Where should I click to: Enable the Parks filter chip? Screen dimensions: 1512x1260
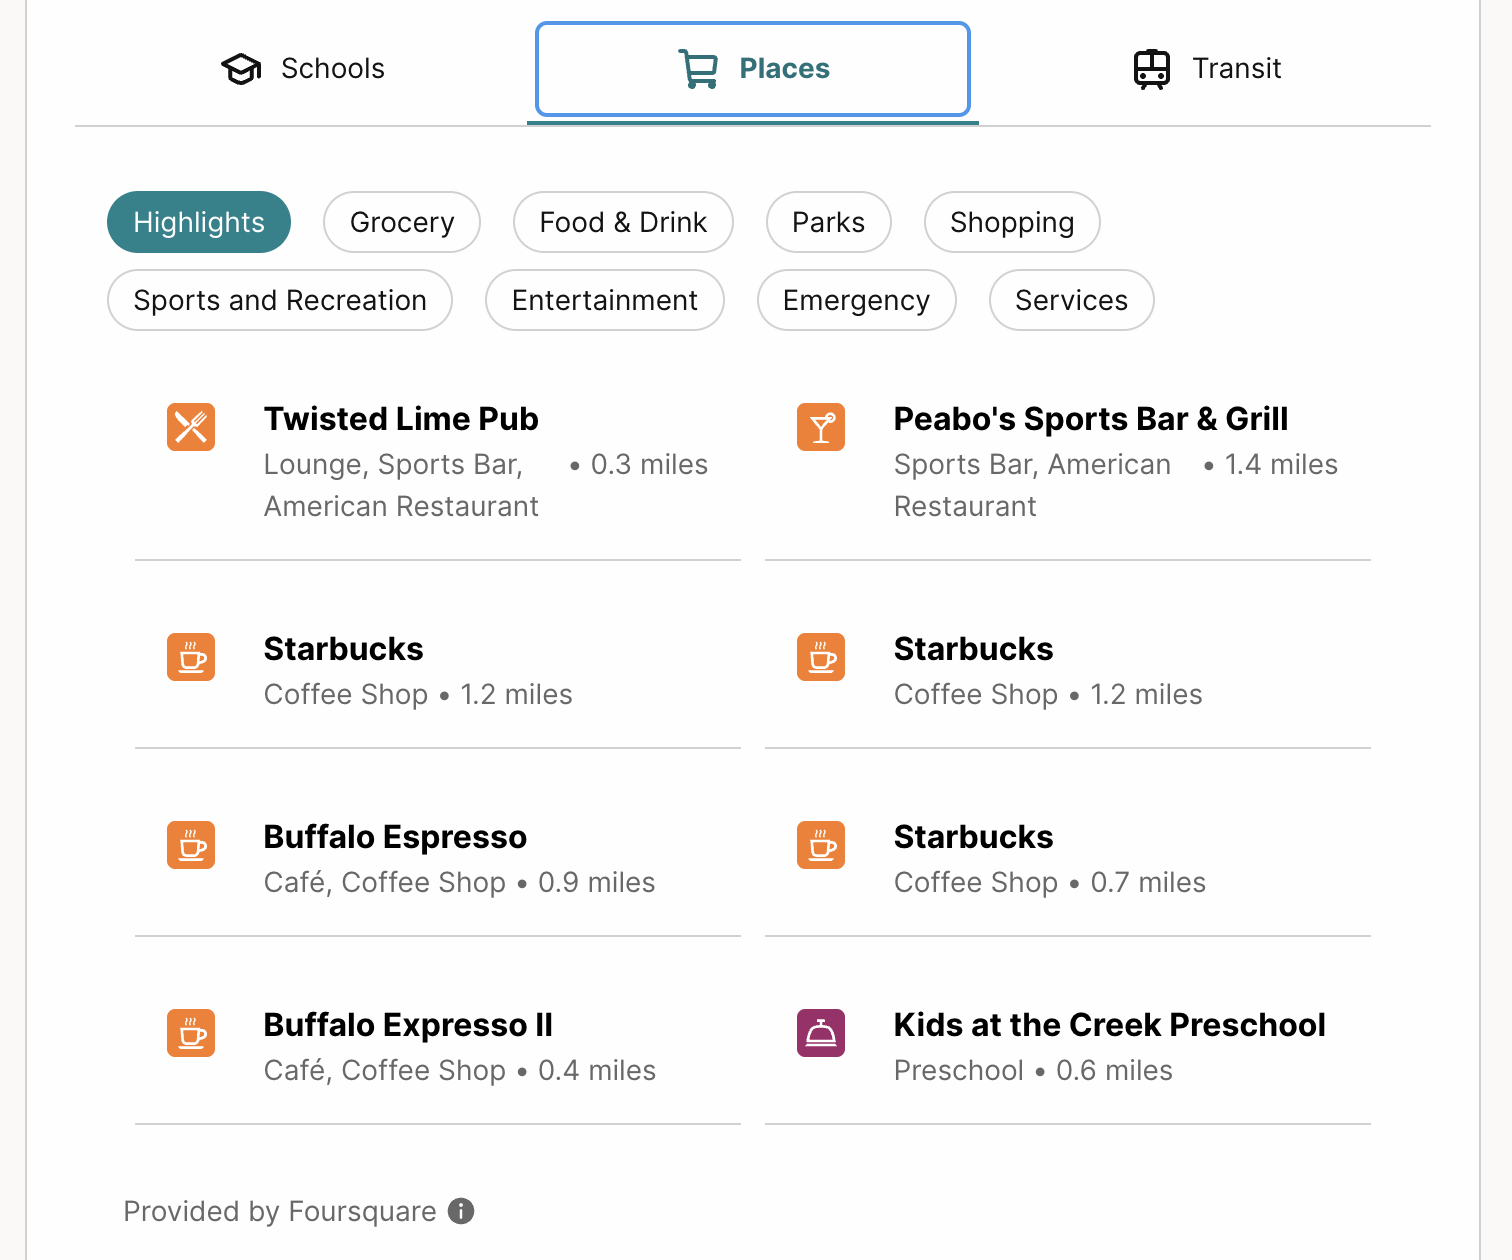click(828, 222)
